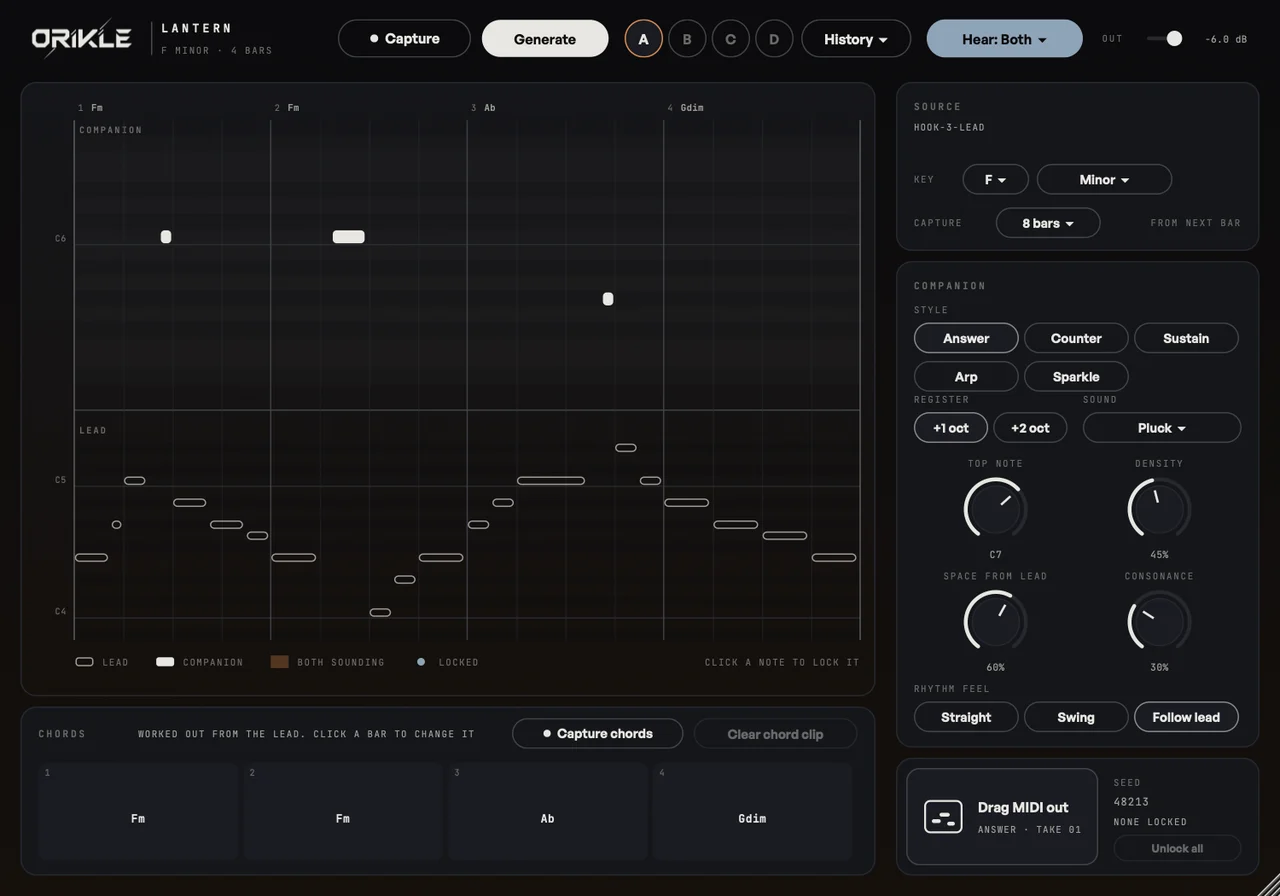Open the History dropdown

856,39
